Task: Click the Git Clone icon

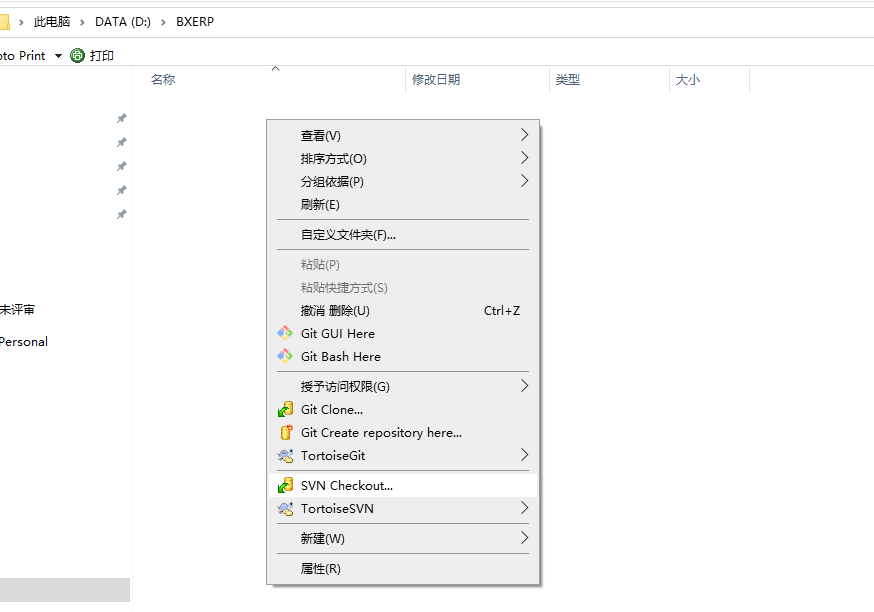Action: [x=285, y=409]
